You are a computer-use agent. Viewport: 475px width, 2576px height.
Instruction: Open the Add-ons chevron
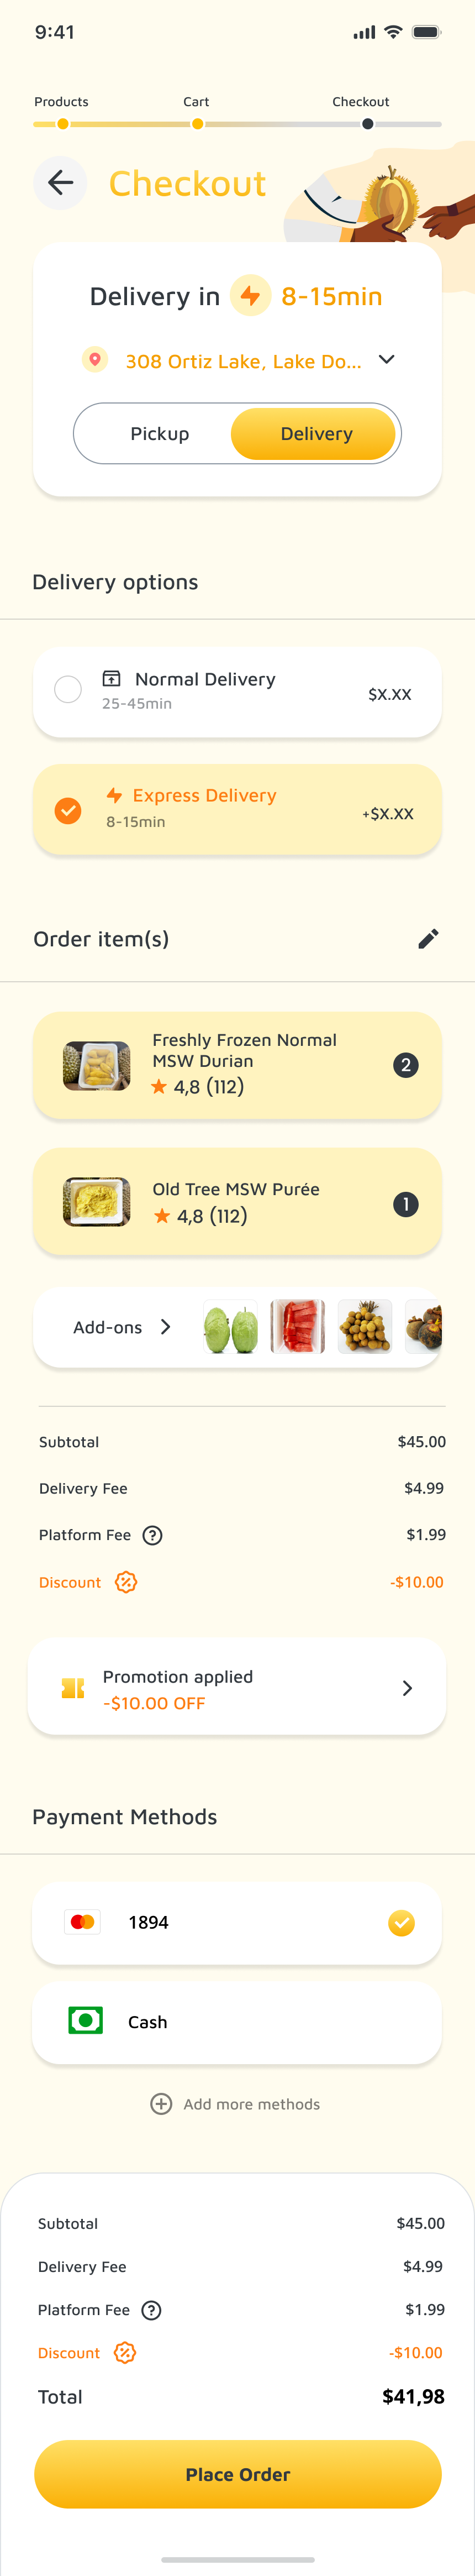point(166,1327)
